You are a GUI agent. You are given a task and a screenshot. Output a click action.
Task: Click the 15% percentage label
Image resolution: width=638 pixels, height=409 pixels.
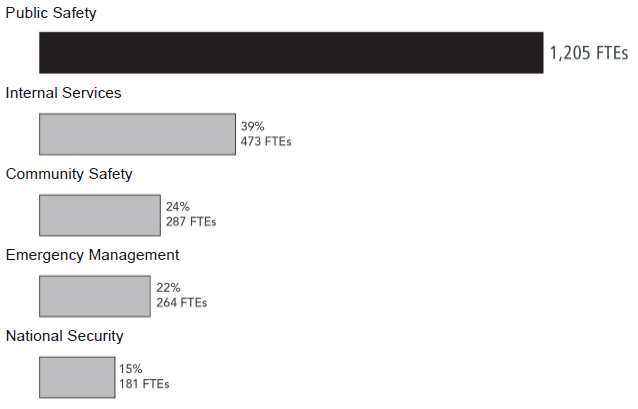coord(131,369)
